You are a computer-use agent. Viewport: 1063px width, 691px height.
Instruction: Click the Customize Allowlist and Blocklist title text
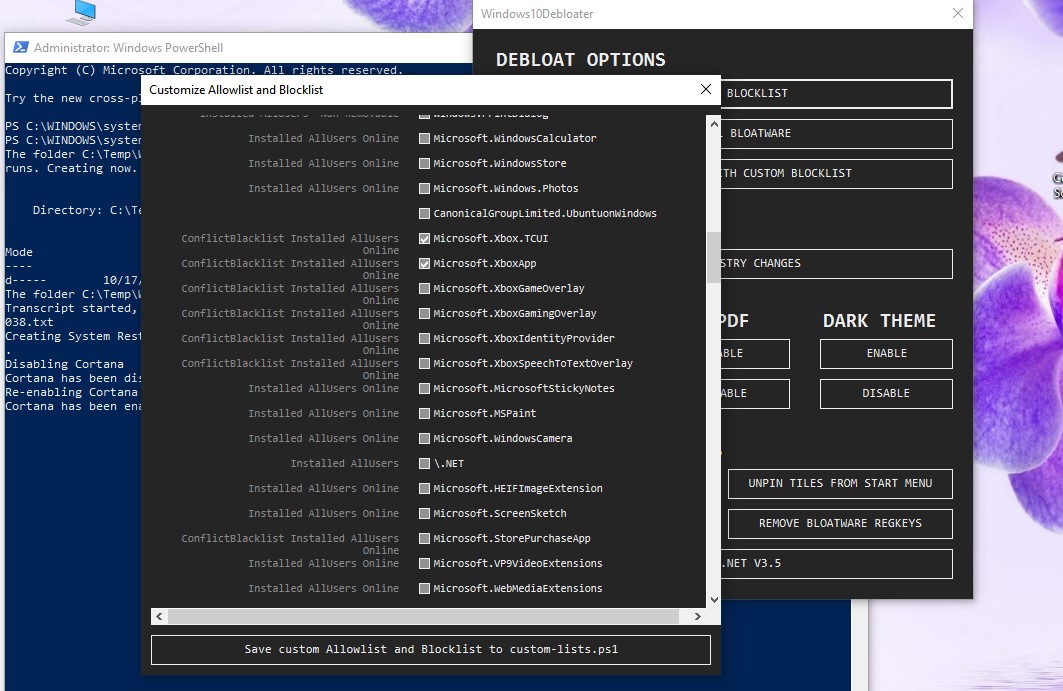(236, 90)
